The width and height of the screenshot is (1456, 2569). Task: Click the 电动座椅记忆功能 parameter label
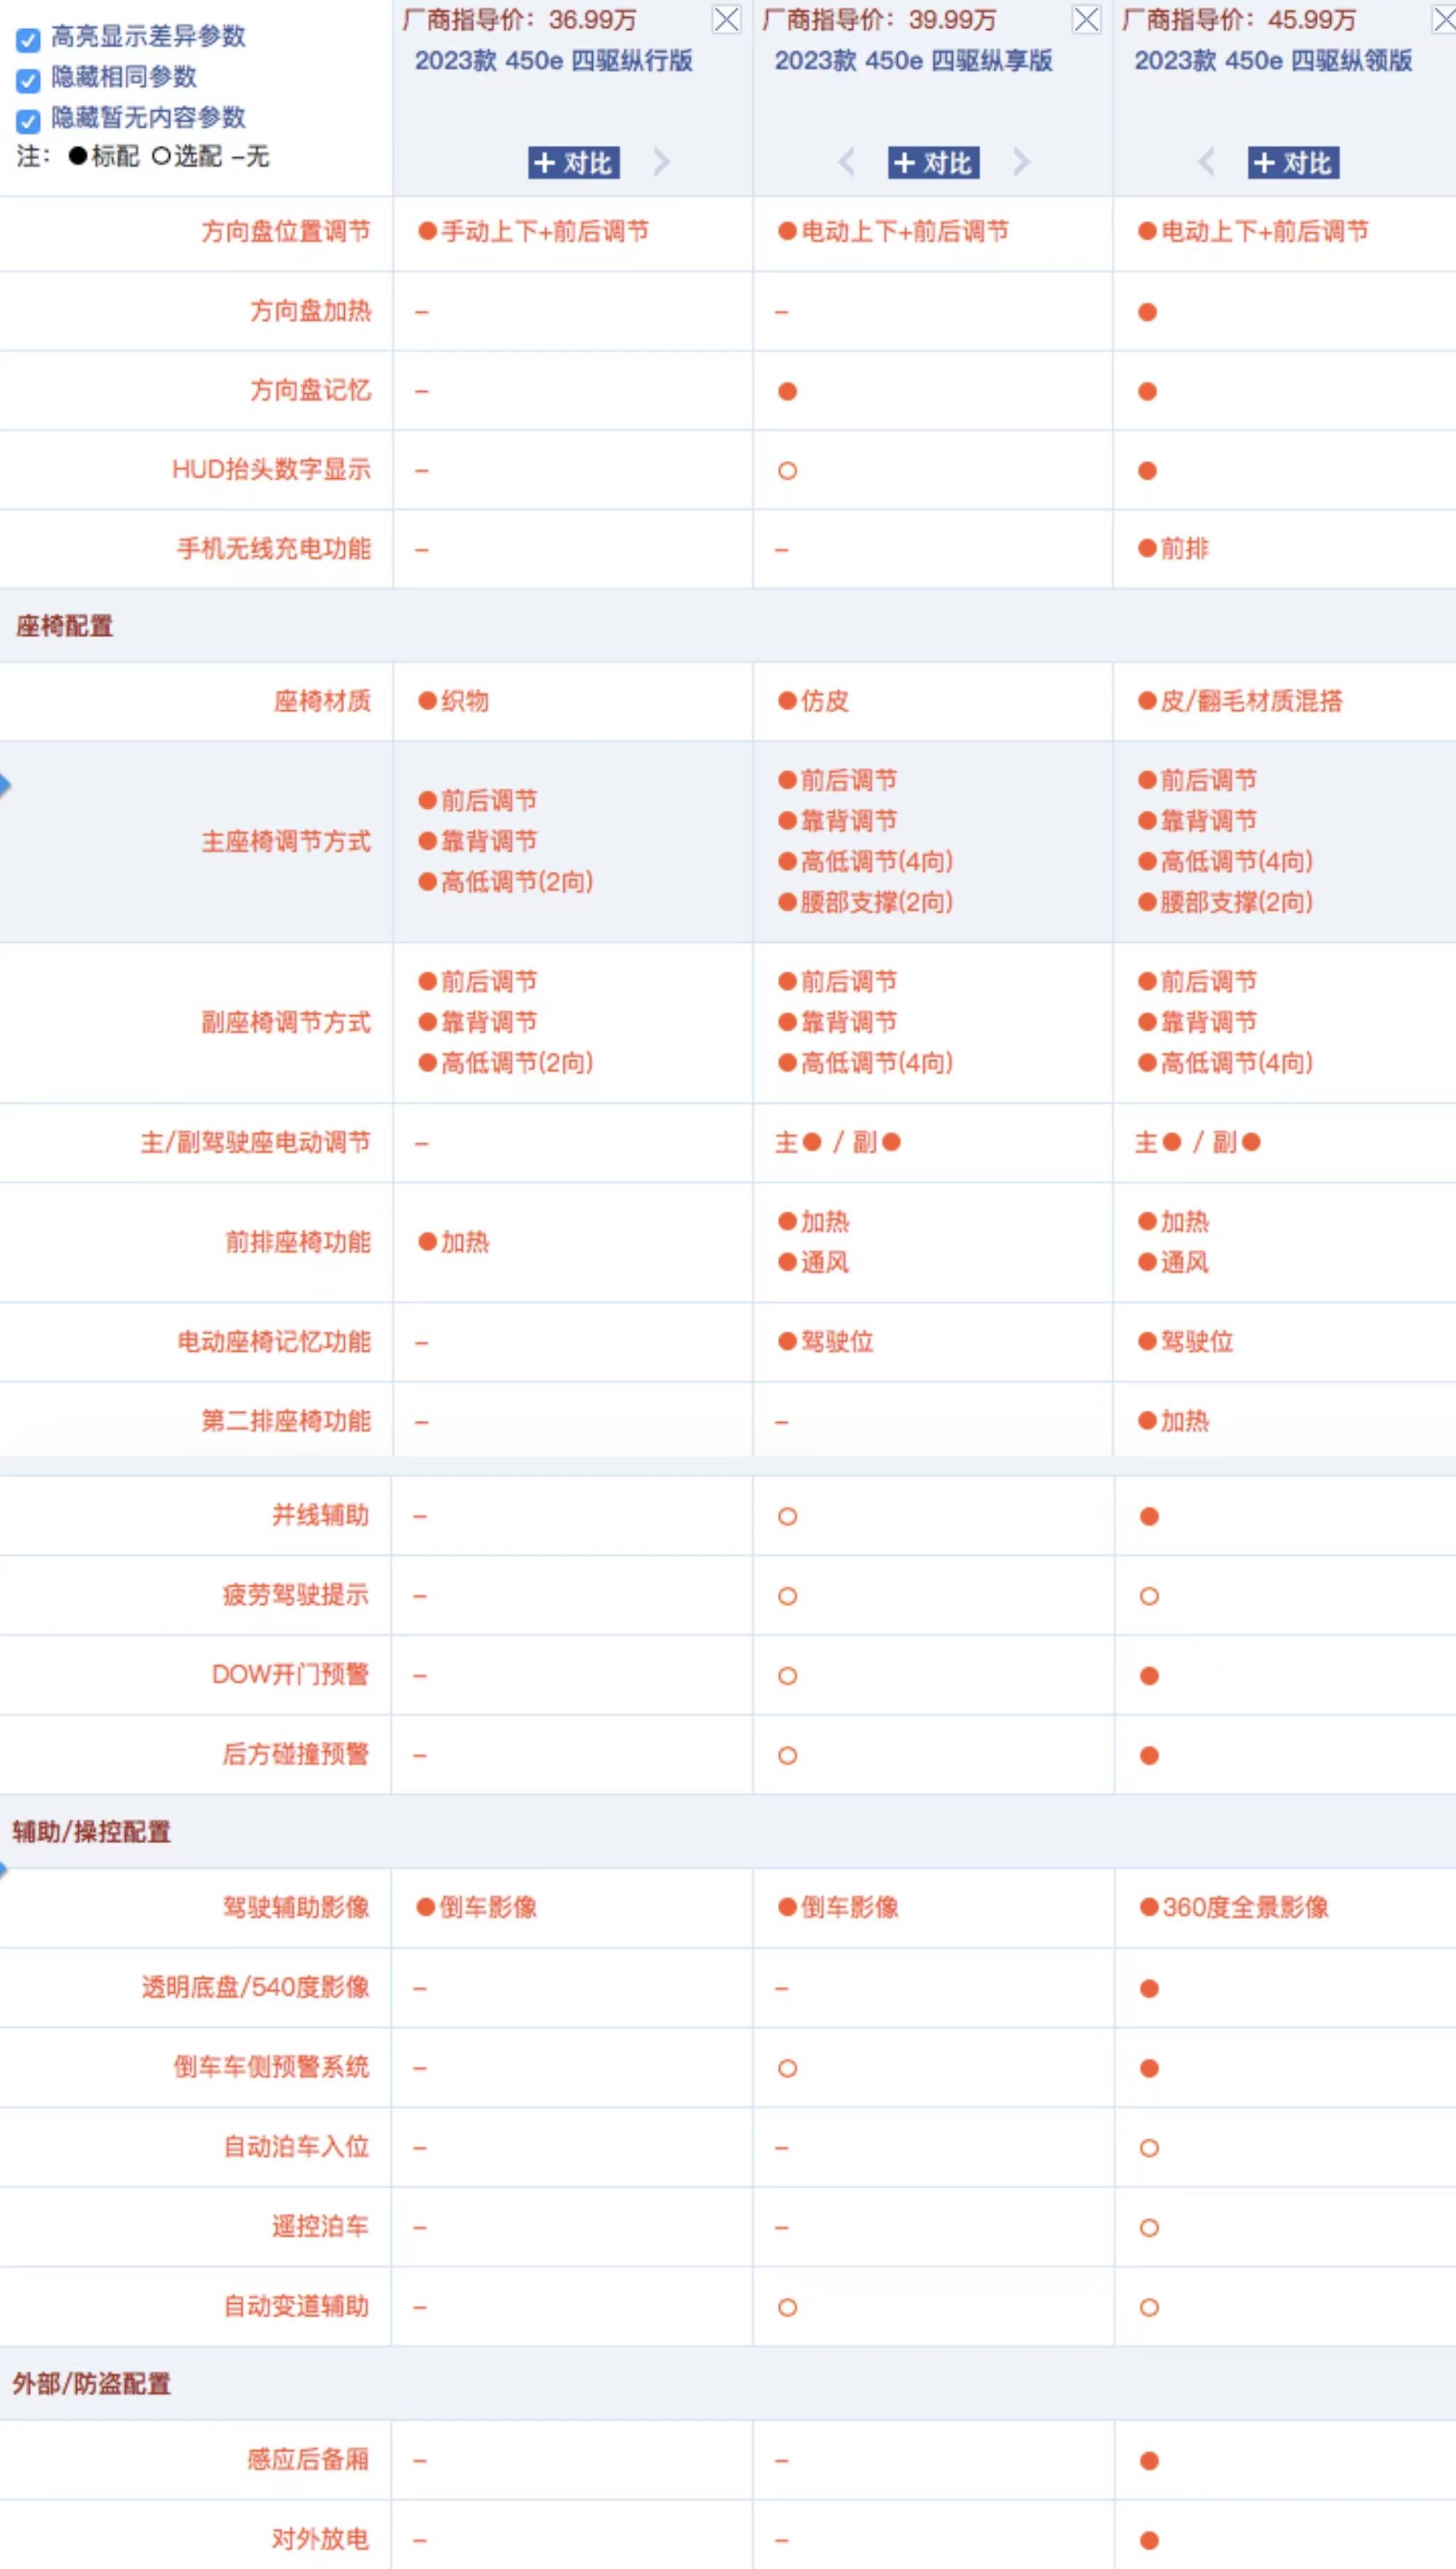274,1341
